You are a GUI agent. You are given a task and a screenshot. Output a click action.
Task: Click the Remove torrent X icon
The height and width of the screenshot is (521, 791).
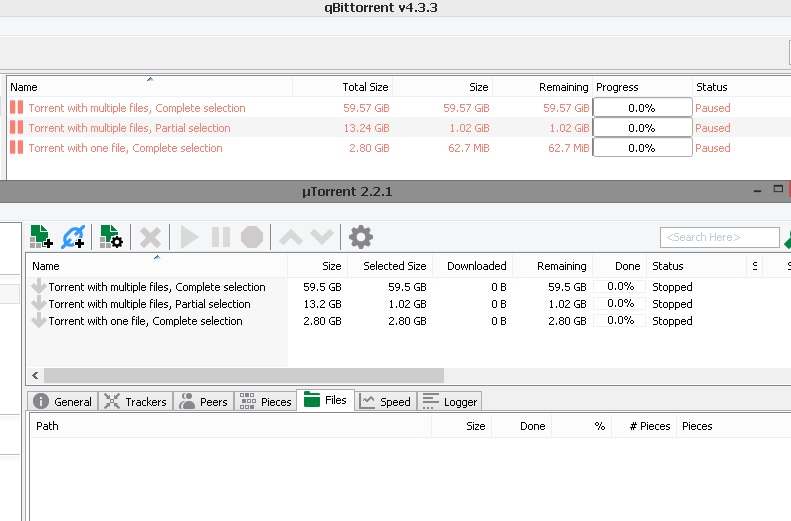point(150,237)
